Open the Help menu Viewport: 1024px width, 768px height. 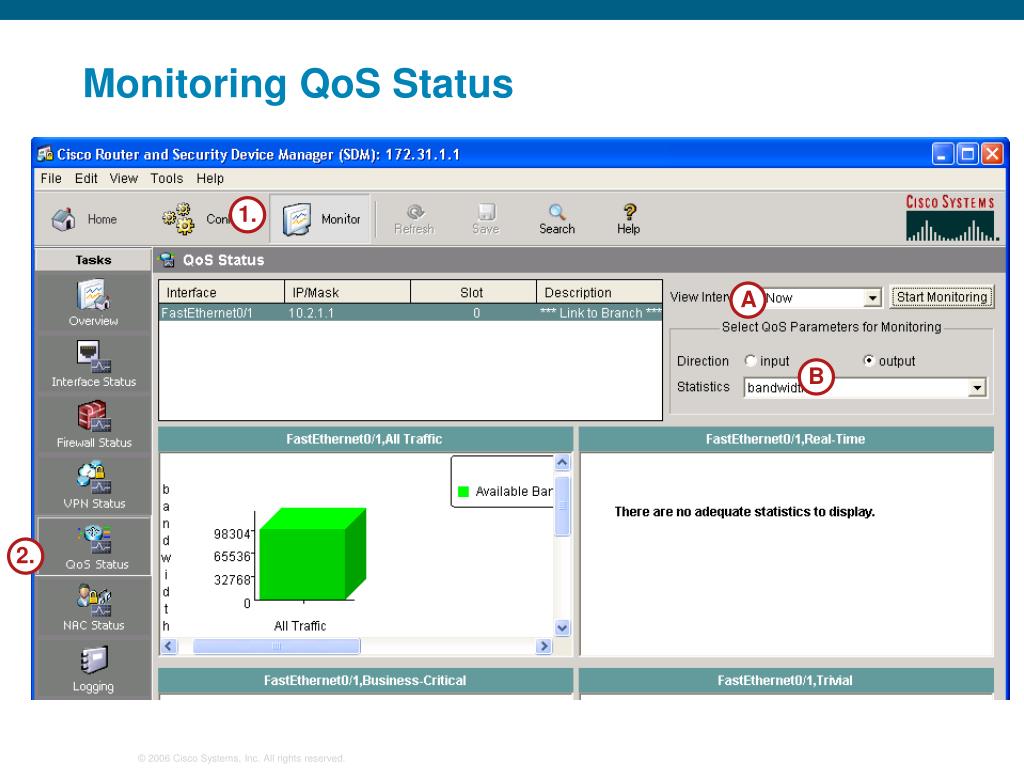(x=210, y=178)
